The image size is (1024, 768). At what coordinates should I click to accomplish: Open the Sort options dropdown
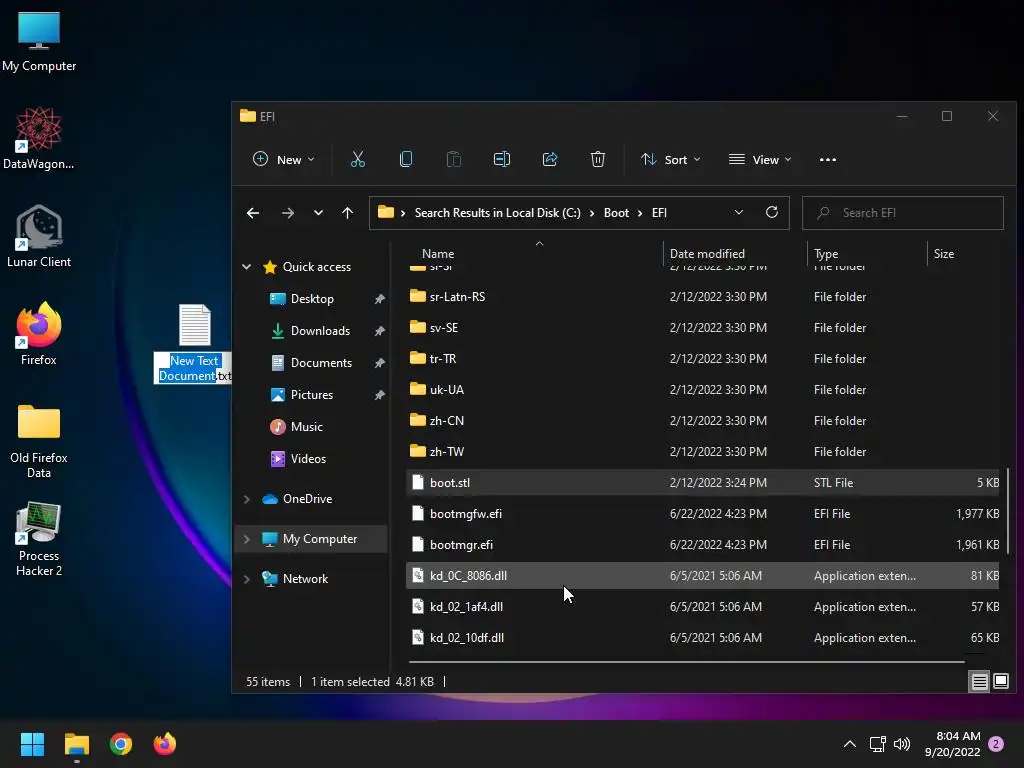(671, 159)
